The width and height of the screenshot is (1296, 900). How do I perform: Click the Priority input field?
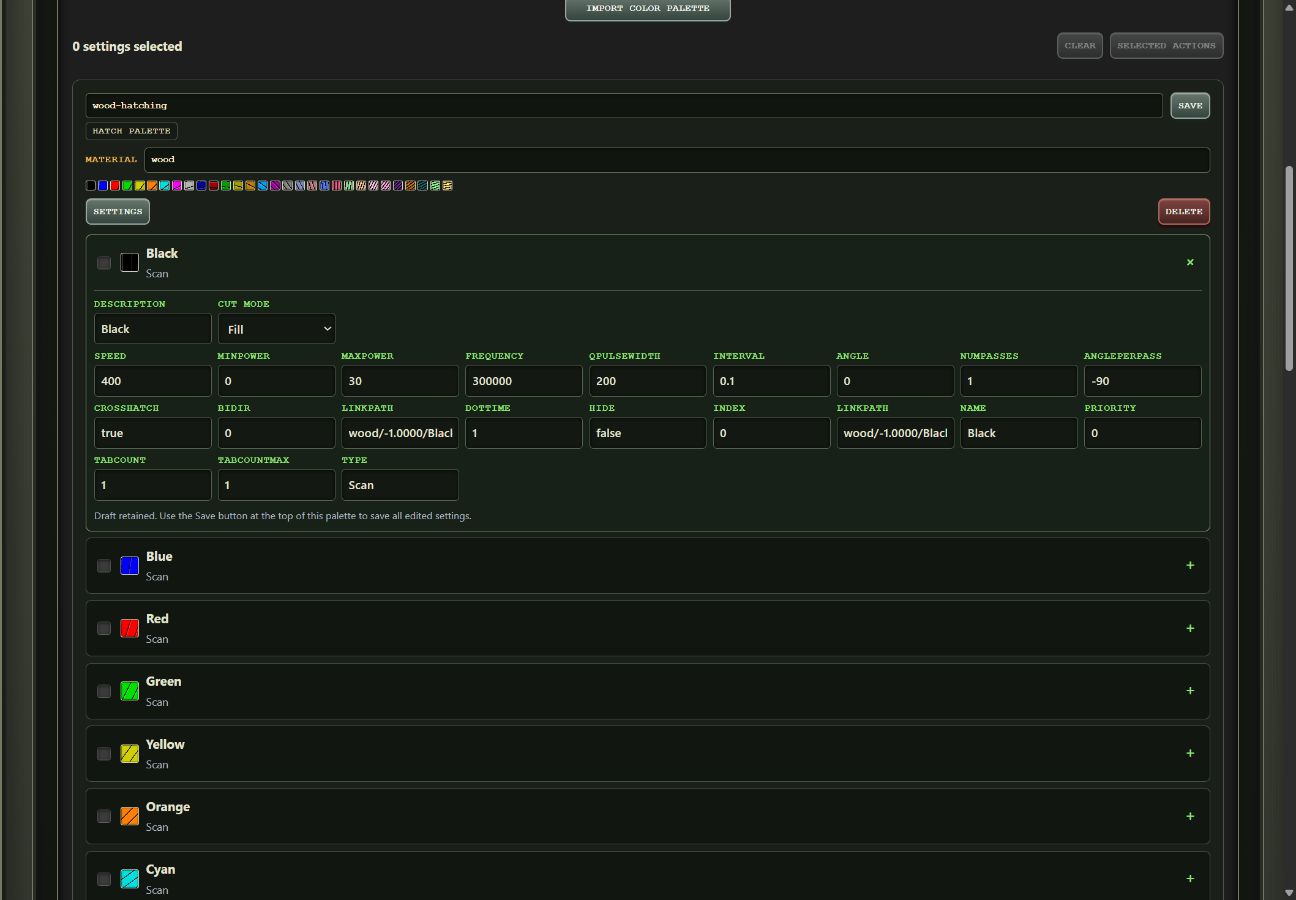1143,433
